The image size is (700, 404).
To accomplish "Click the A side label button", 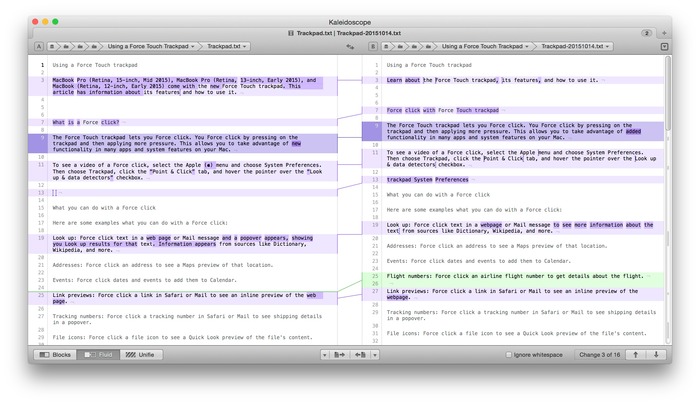I will [39, 46].
